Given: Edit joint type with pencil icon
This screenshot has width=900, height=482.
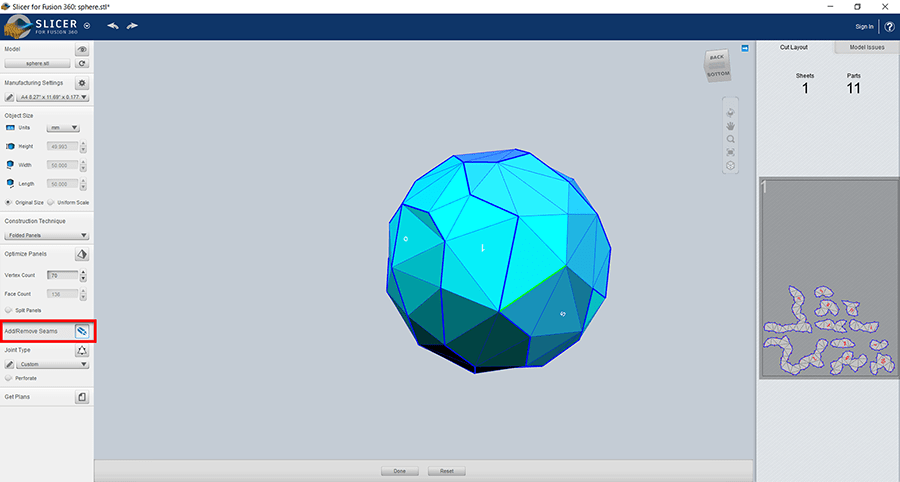Looking at the screenshot, I should point(9,364).
